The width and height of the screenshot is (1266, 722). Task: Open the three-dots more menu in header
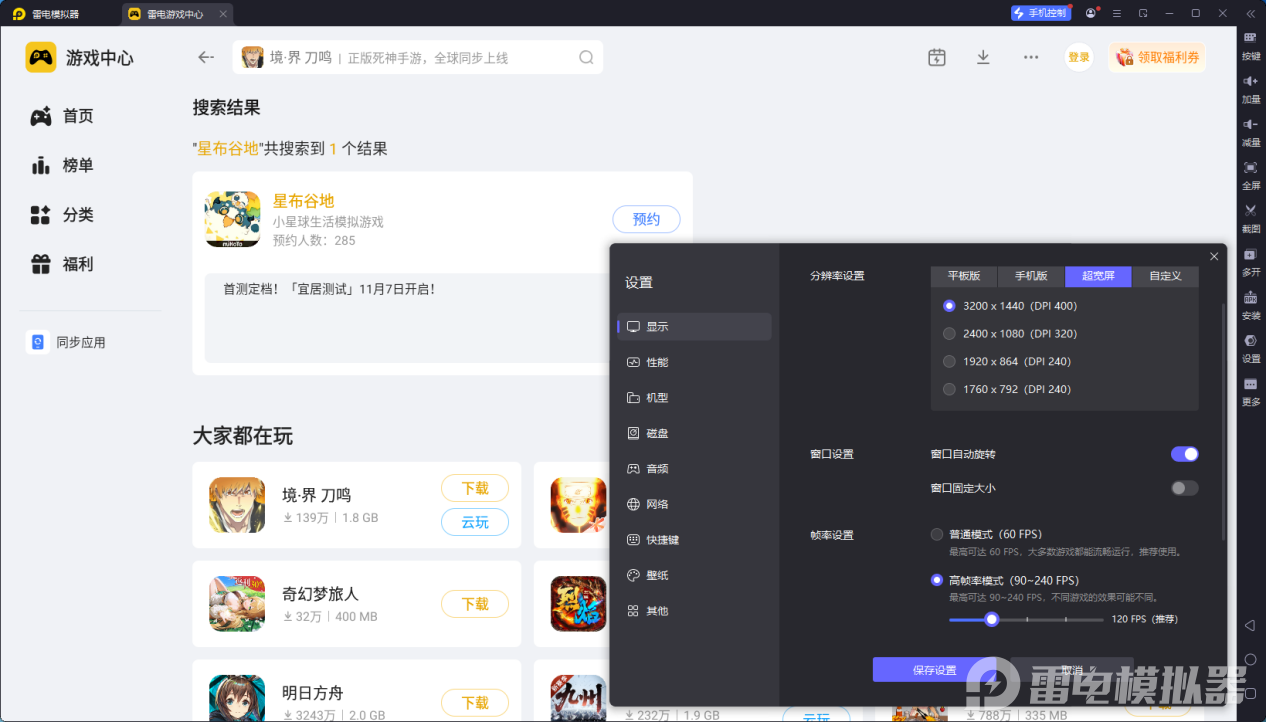point(1031,58)
